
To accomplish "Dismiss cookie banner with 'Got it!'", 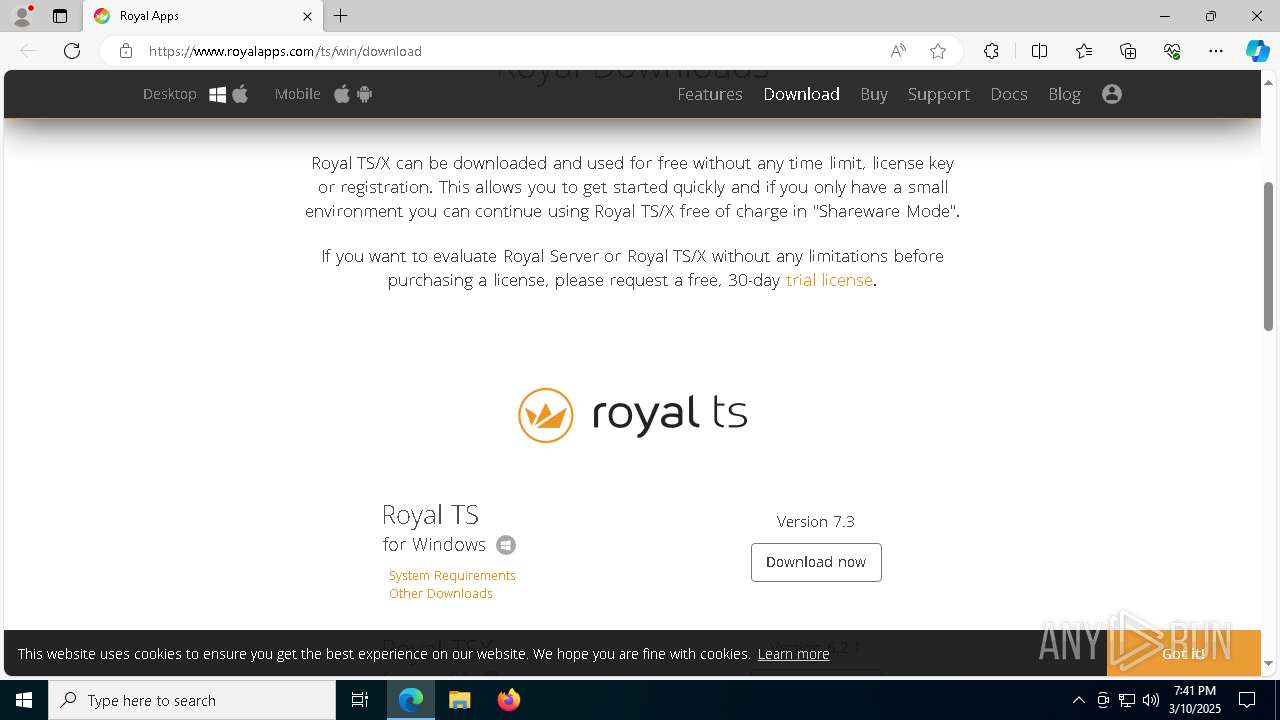I will pyautogui.click(x=1183, y=653).
